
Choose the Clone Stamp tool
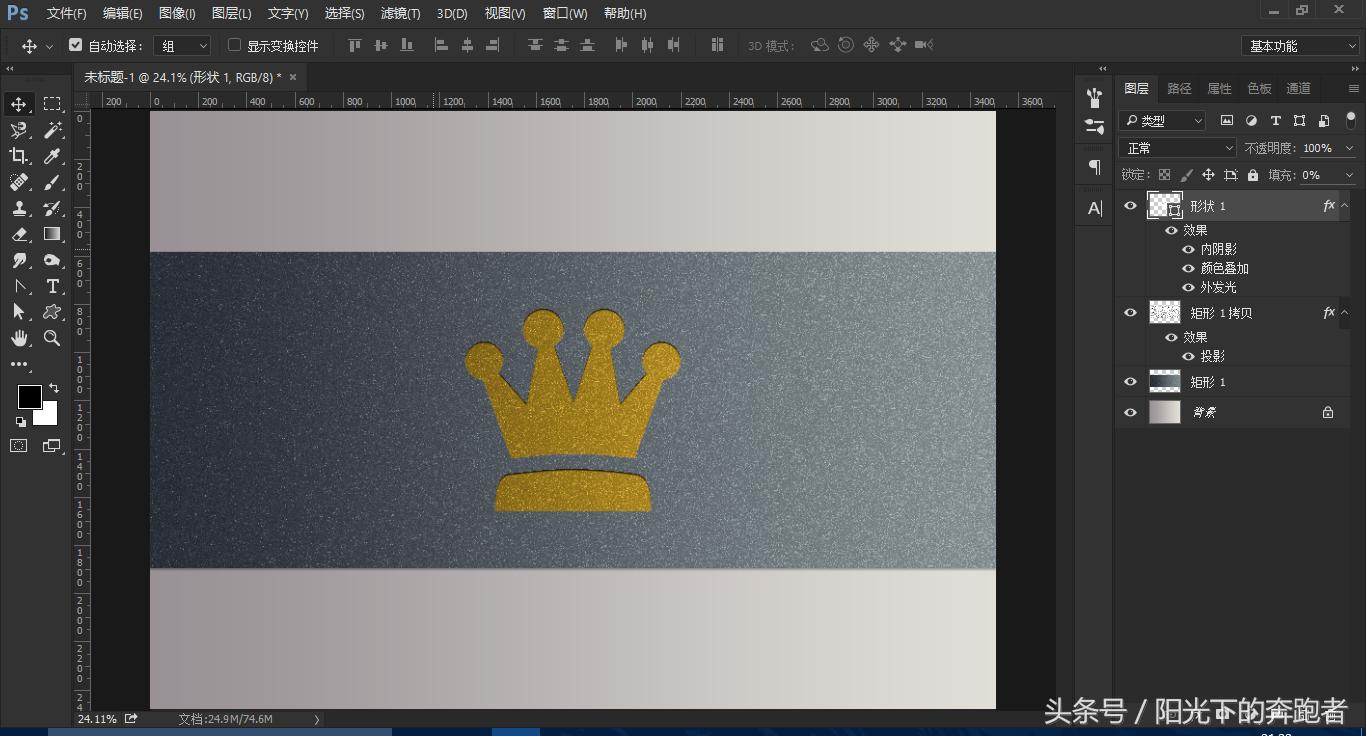point(19,208)
